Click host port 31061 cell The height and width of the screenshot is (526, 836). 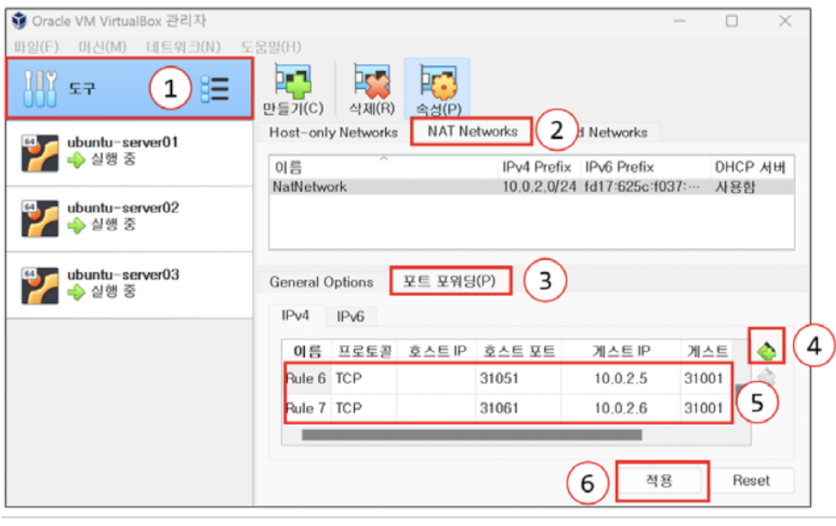(x=518, y=408)
